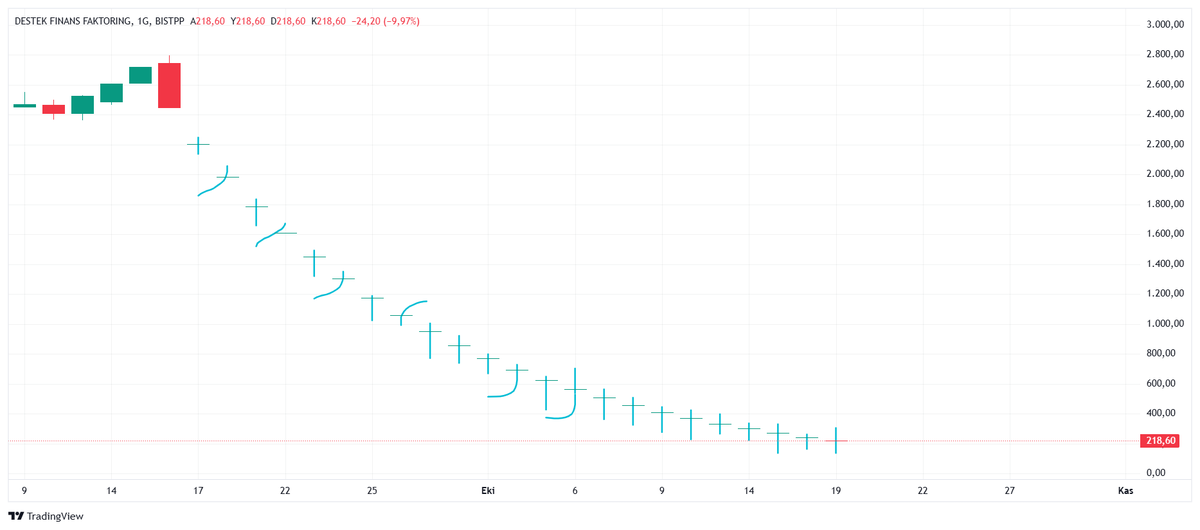Screen dimensions: 1200x530
Task: Click the 1.800,00 price axis label
Action: click(1165, 204)
